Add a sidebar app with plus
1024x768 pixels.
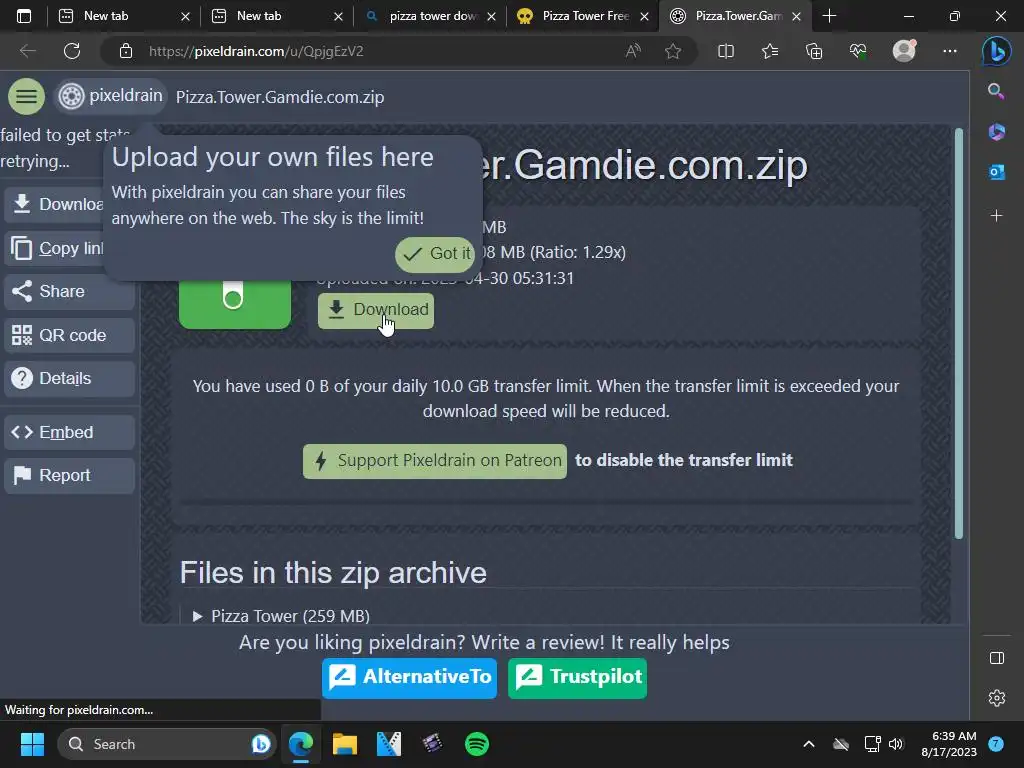tap(996, 216)
